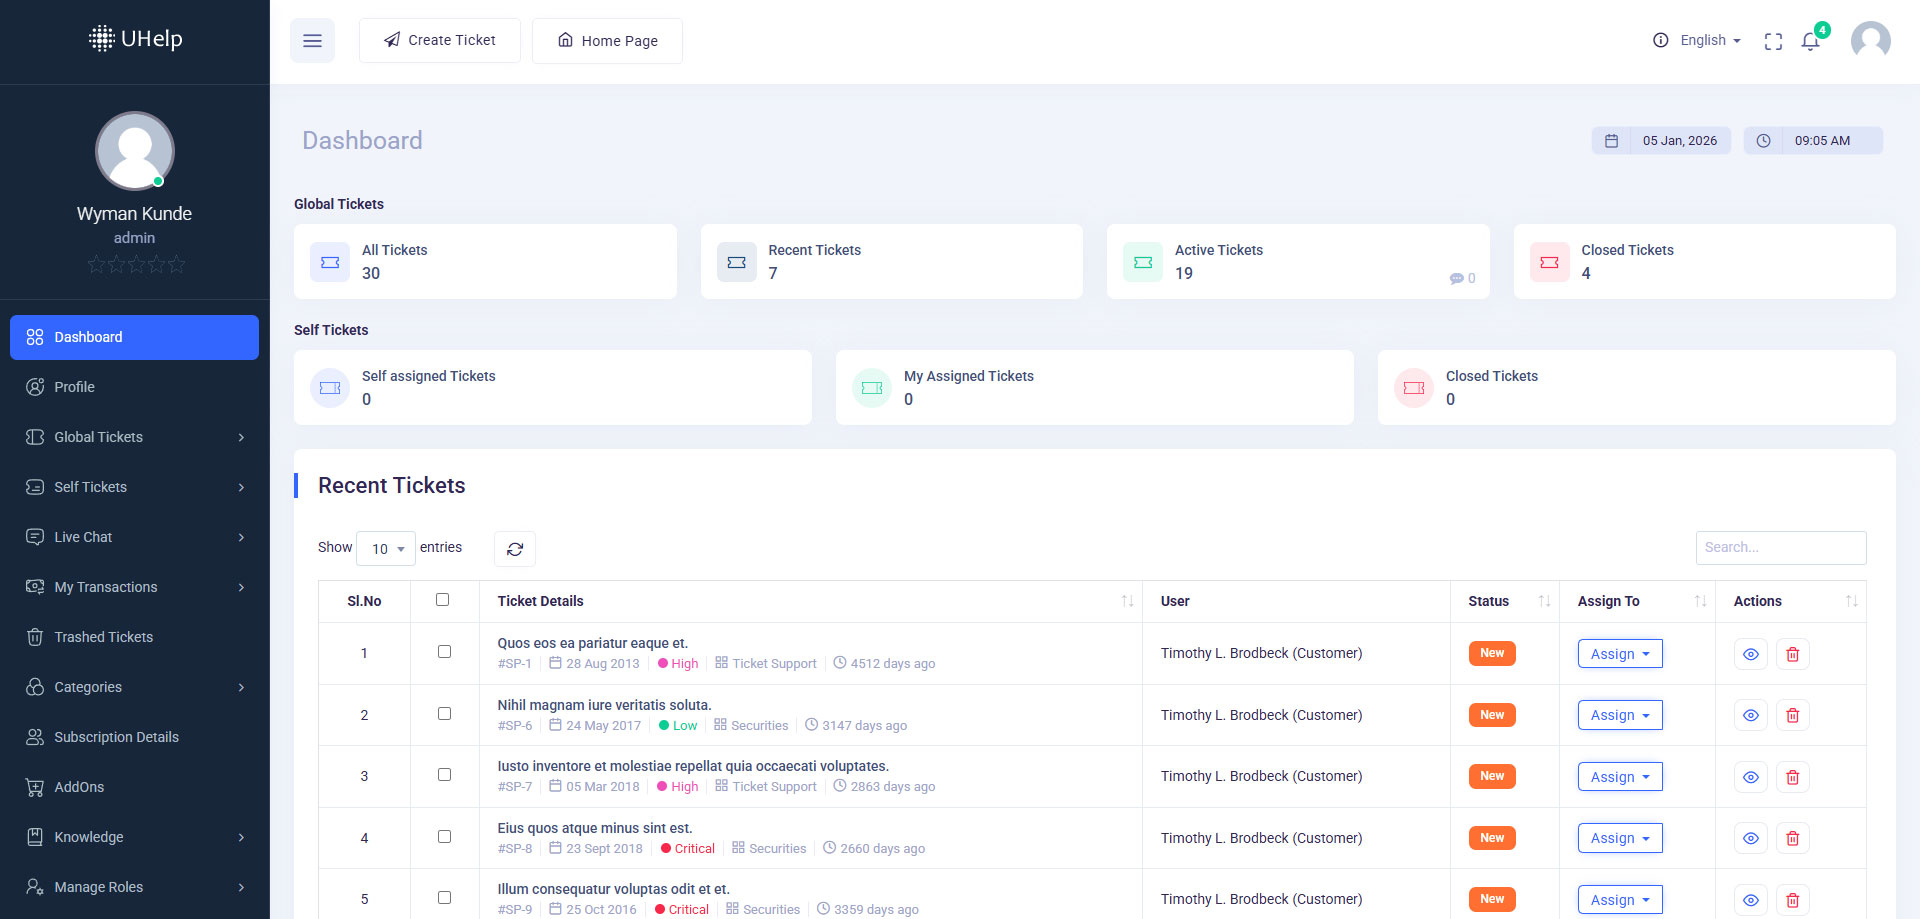Click the ticket Search input field
Screen dimensions: 1920x919
point(1780,548)
